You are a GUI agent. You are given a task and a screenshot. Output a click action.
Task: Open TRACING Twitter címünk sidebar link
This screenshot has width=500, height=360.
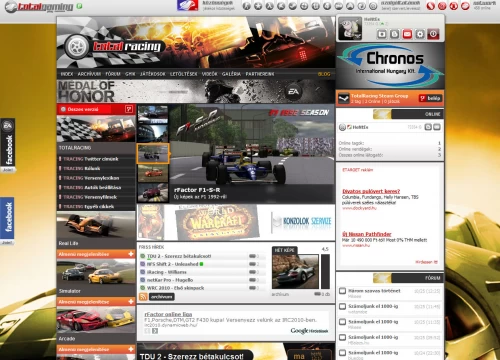[91, 159]
